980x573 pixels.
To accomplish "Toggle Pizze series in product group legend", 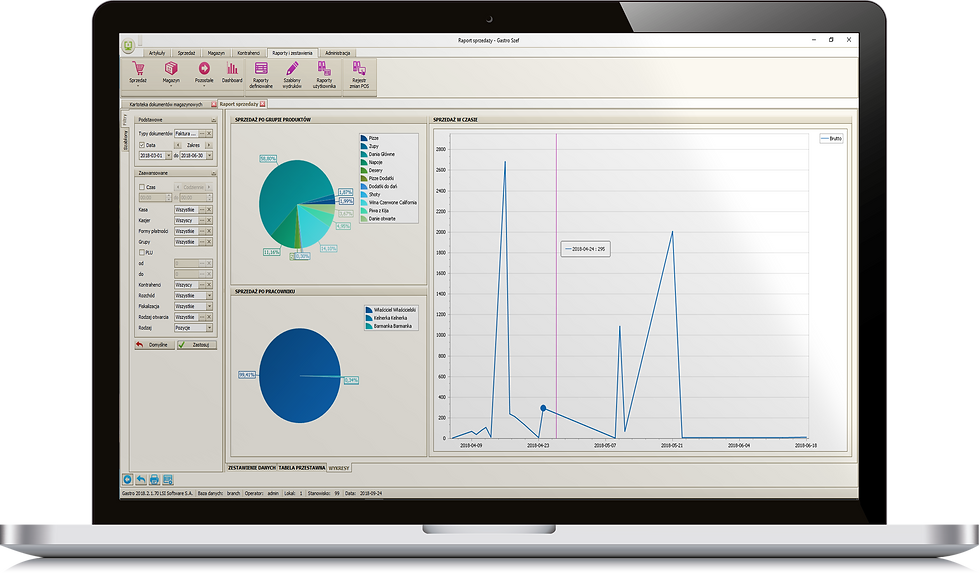I will click(369, 138).
